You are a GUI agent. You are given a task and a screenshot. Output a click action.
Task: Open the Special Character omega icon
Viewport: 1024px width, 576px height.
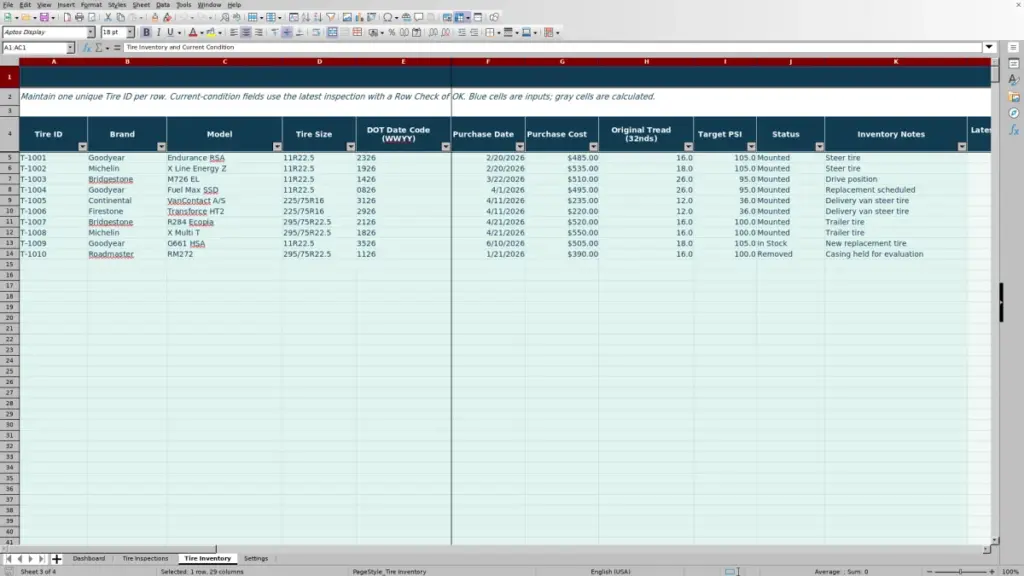387,18
